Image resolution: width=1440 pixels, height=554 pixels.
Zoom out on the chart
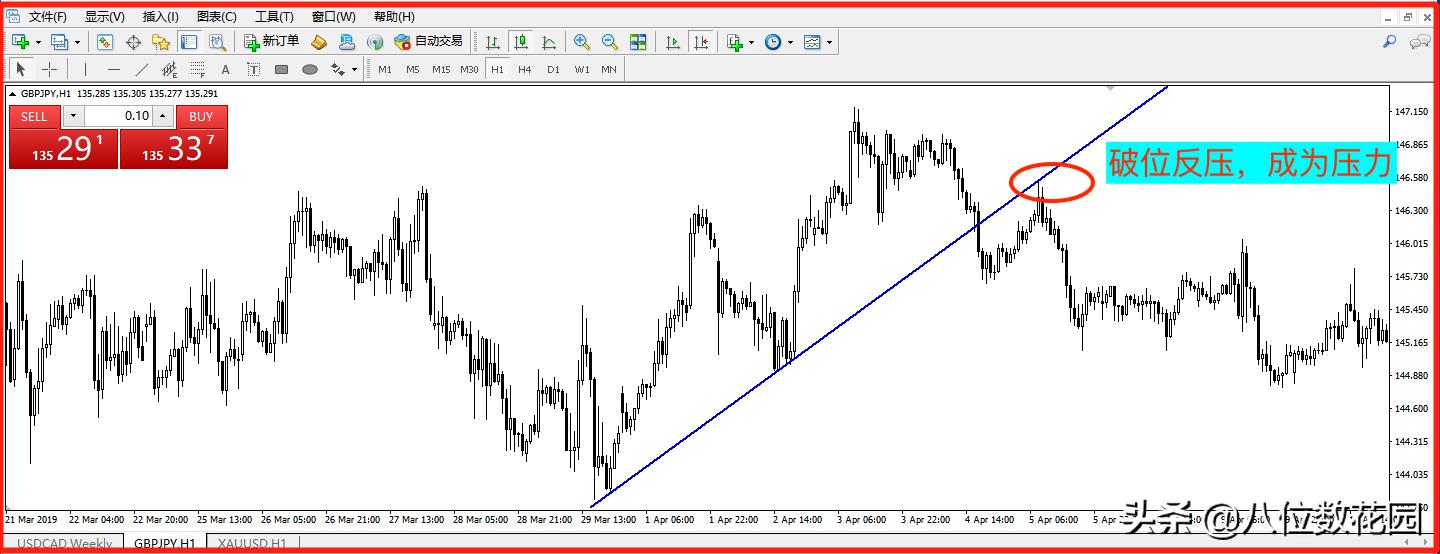pyautogui.click(x=609, y=42)
